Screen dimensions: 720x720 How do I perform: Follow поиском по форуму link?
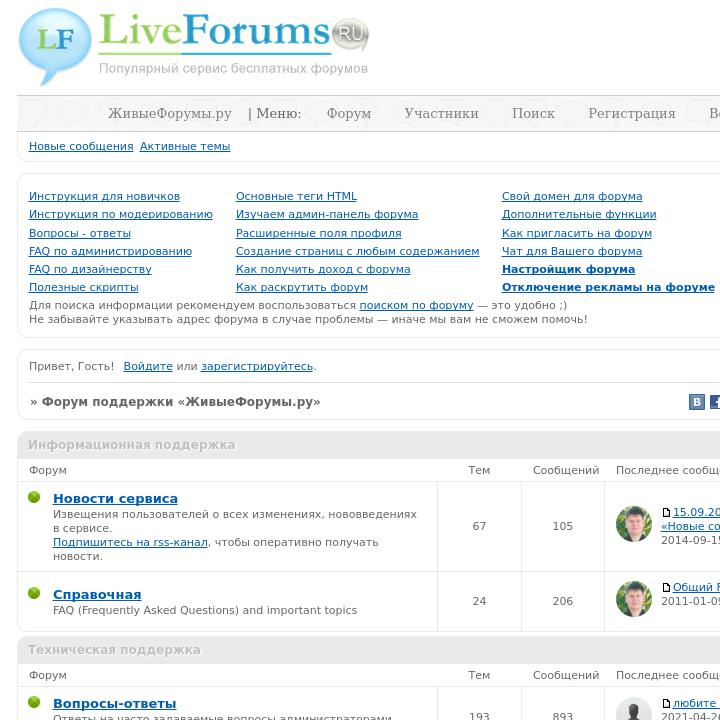click(x=416, y=305)
